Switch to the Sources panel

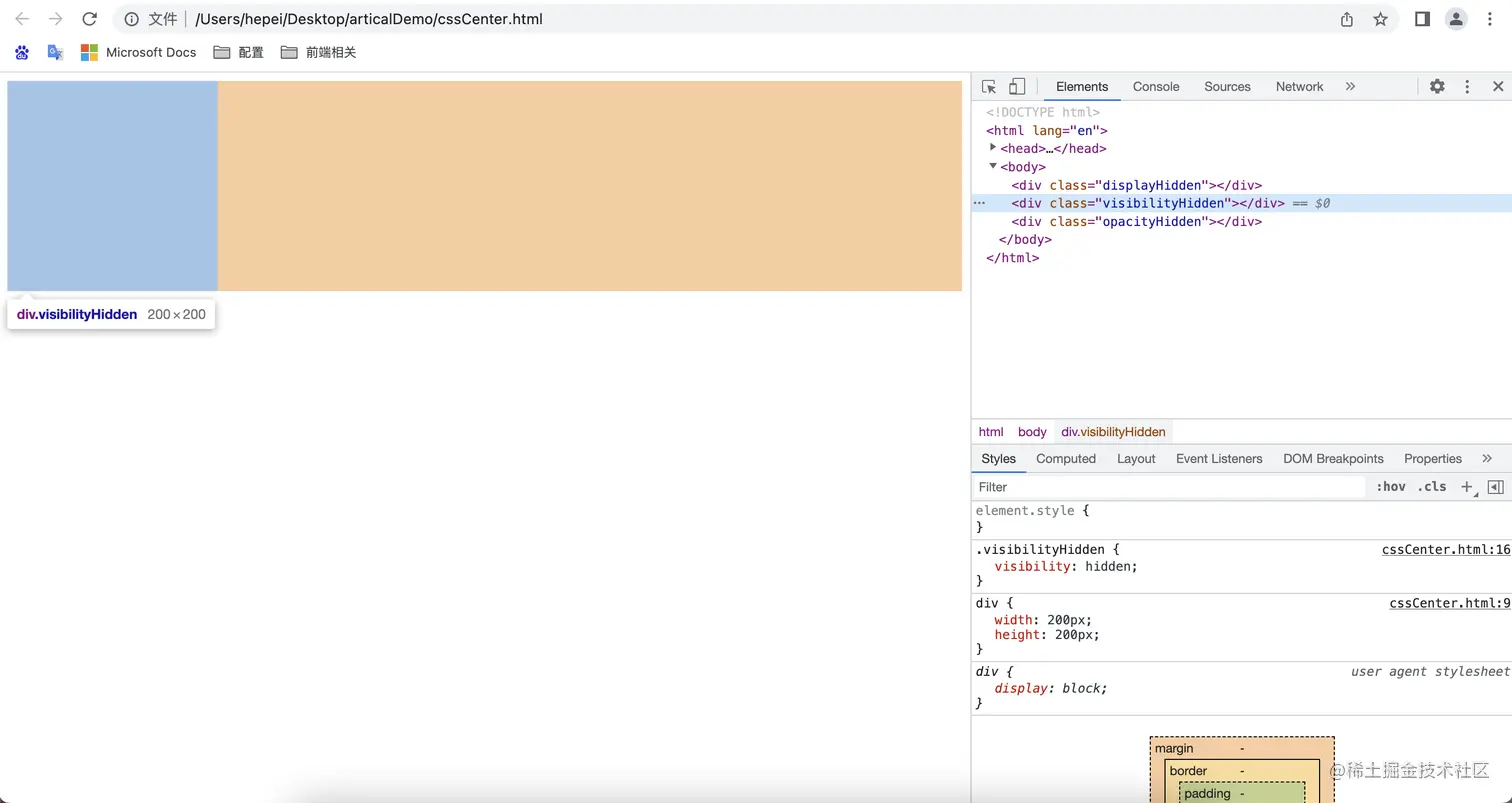point(1227,87)
